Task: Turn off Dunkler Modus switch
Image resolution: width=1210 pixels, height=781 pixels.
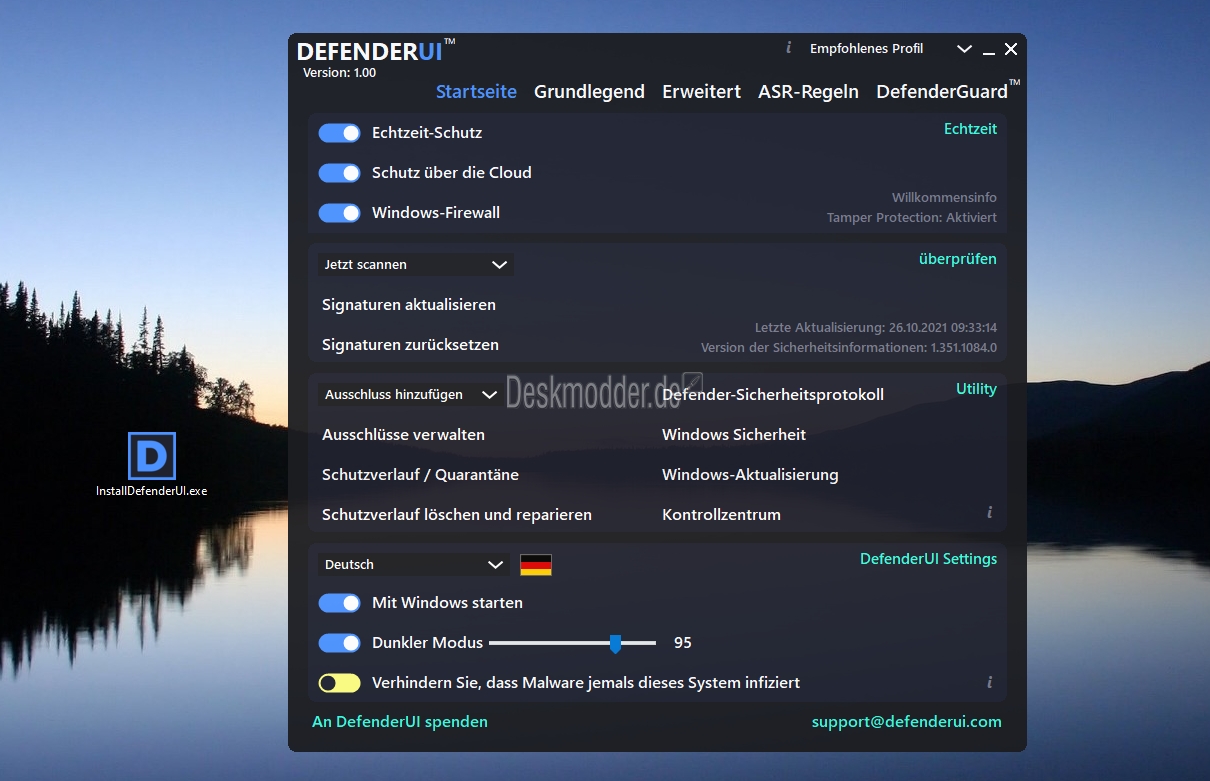Action: pyautogui.click(x=340, y=643)
